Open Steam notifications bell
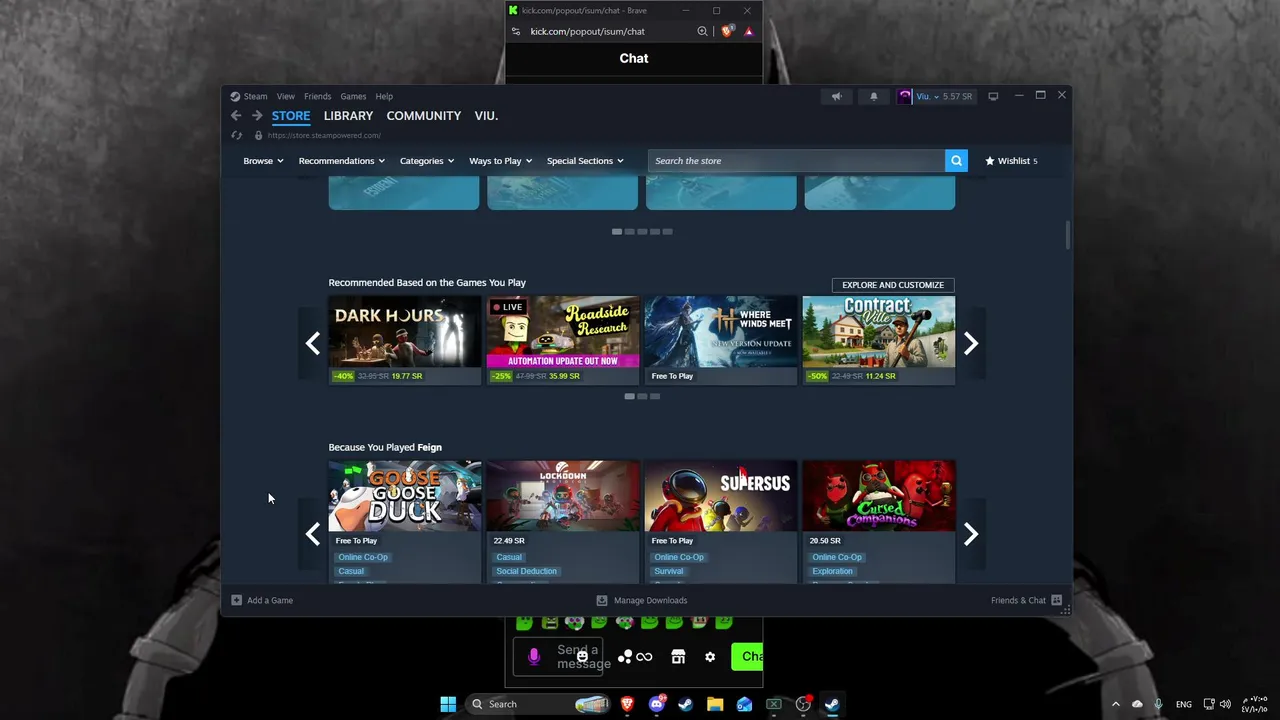Screen dimensions: 1280x720 (x=873, y=96)
